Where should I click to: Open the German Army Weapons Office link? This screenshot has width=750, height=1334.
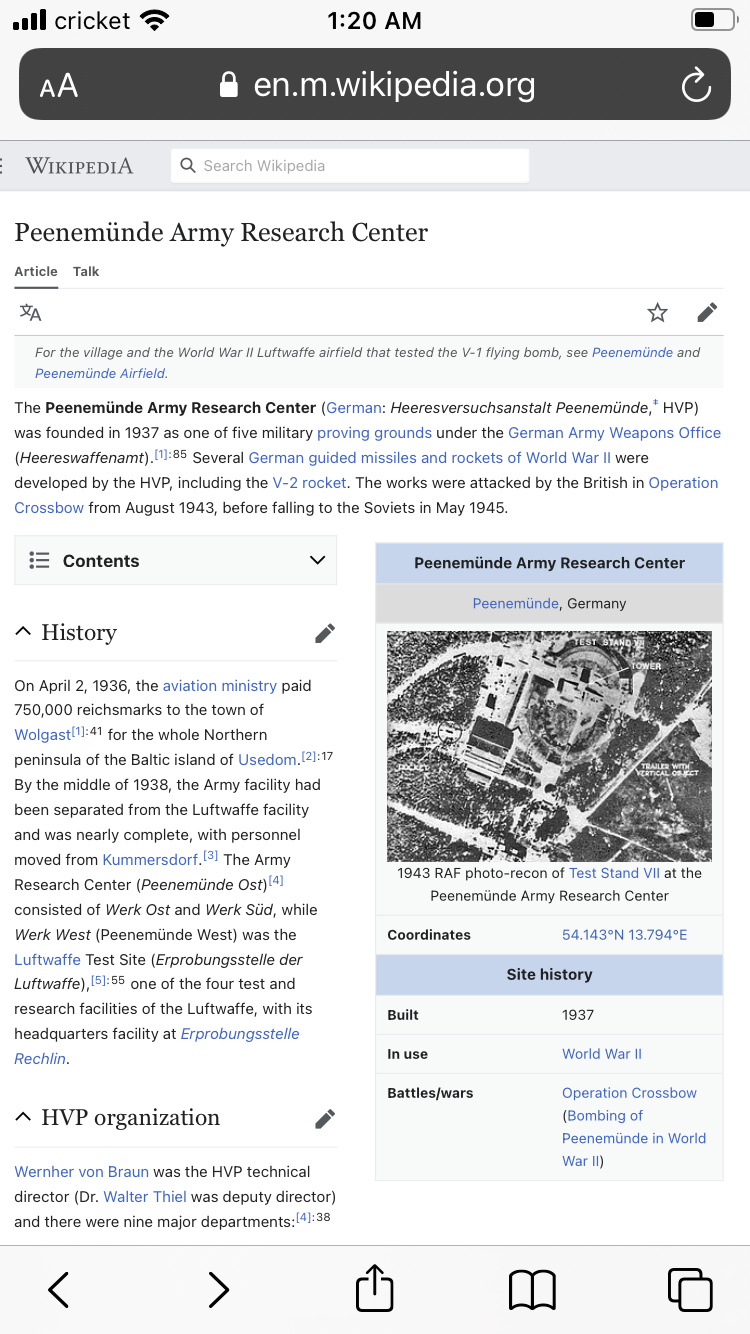coord(614,433)
